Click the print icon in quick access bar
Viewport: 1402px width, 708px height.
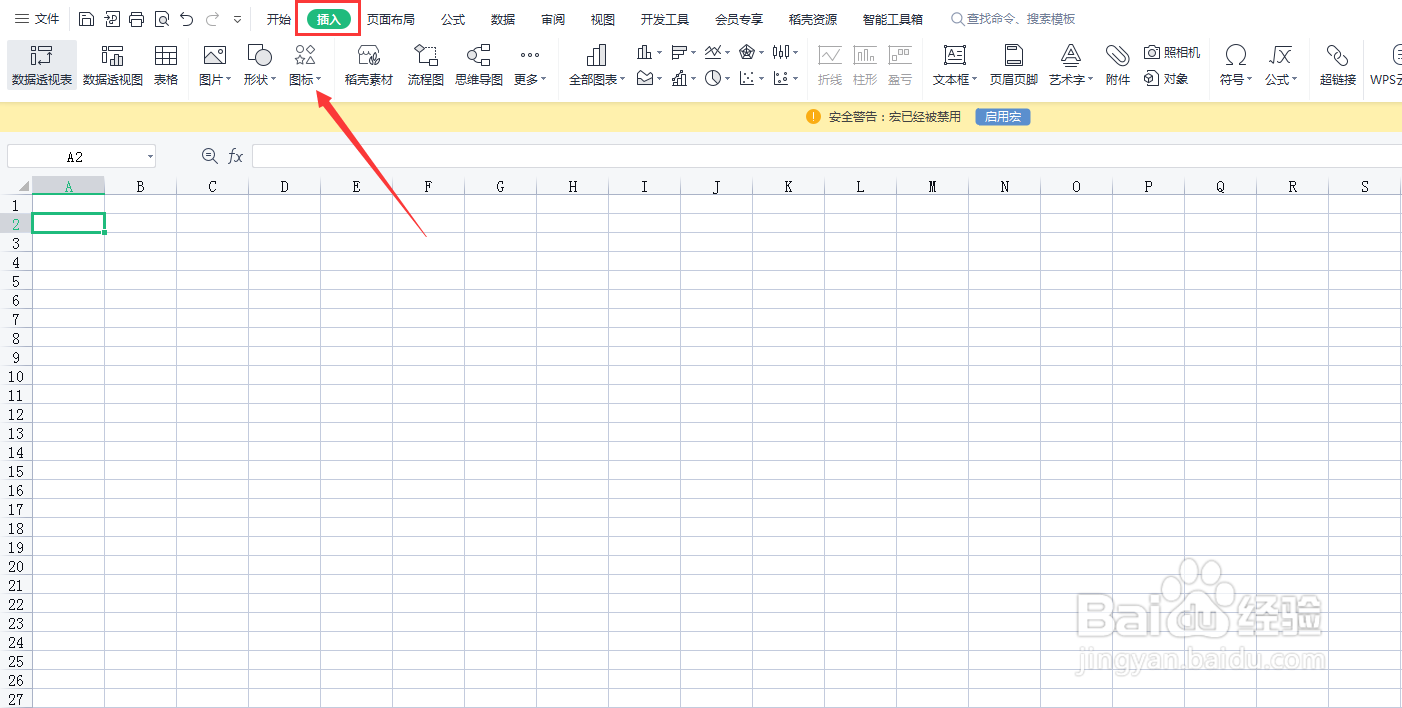(136, 19)
